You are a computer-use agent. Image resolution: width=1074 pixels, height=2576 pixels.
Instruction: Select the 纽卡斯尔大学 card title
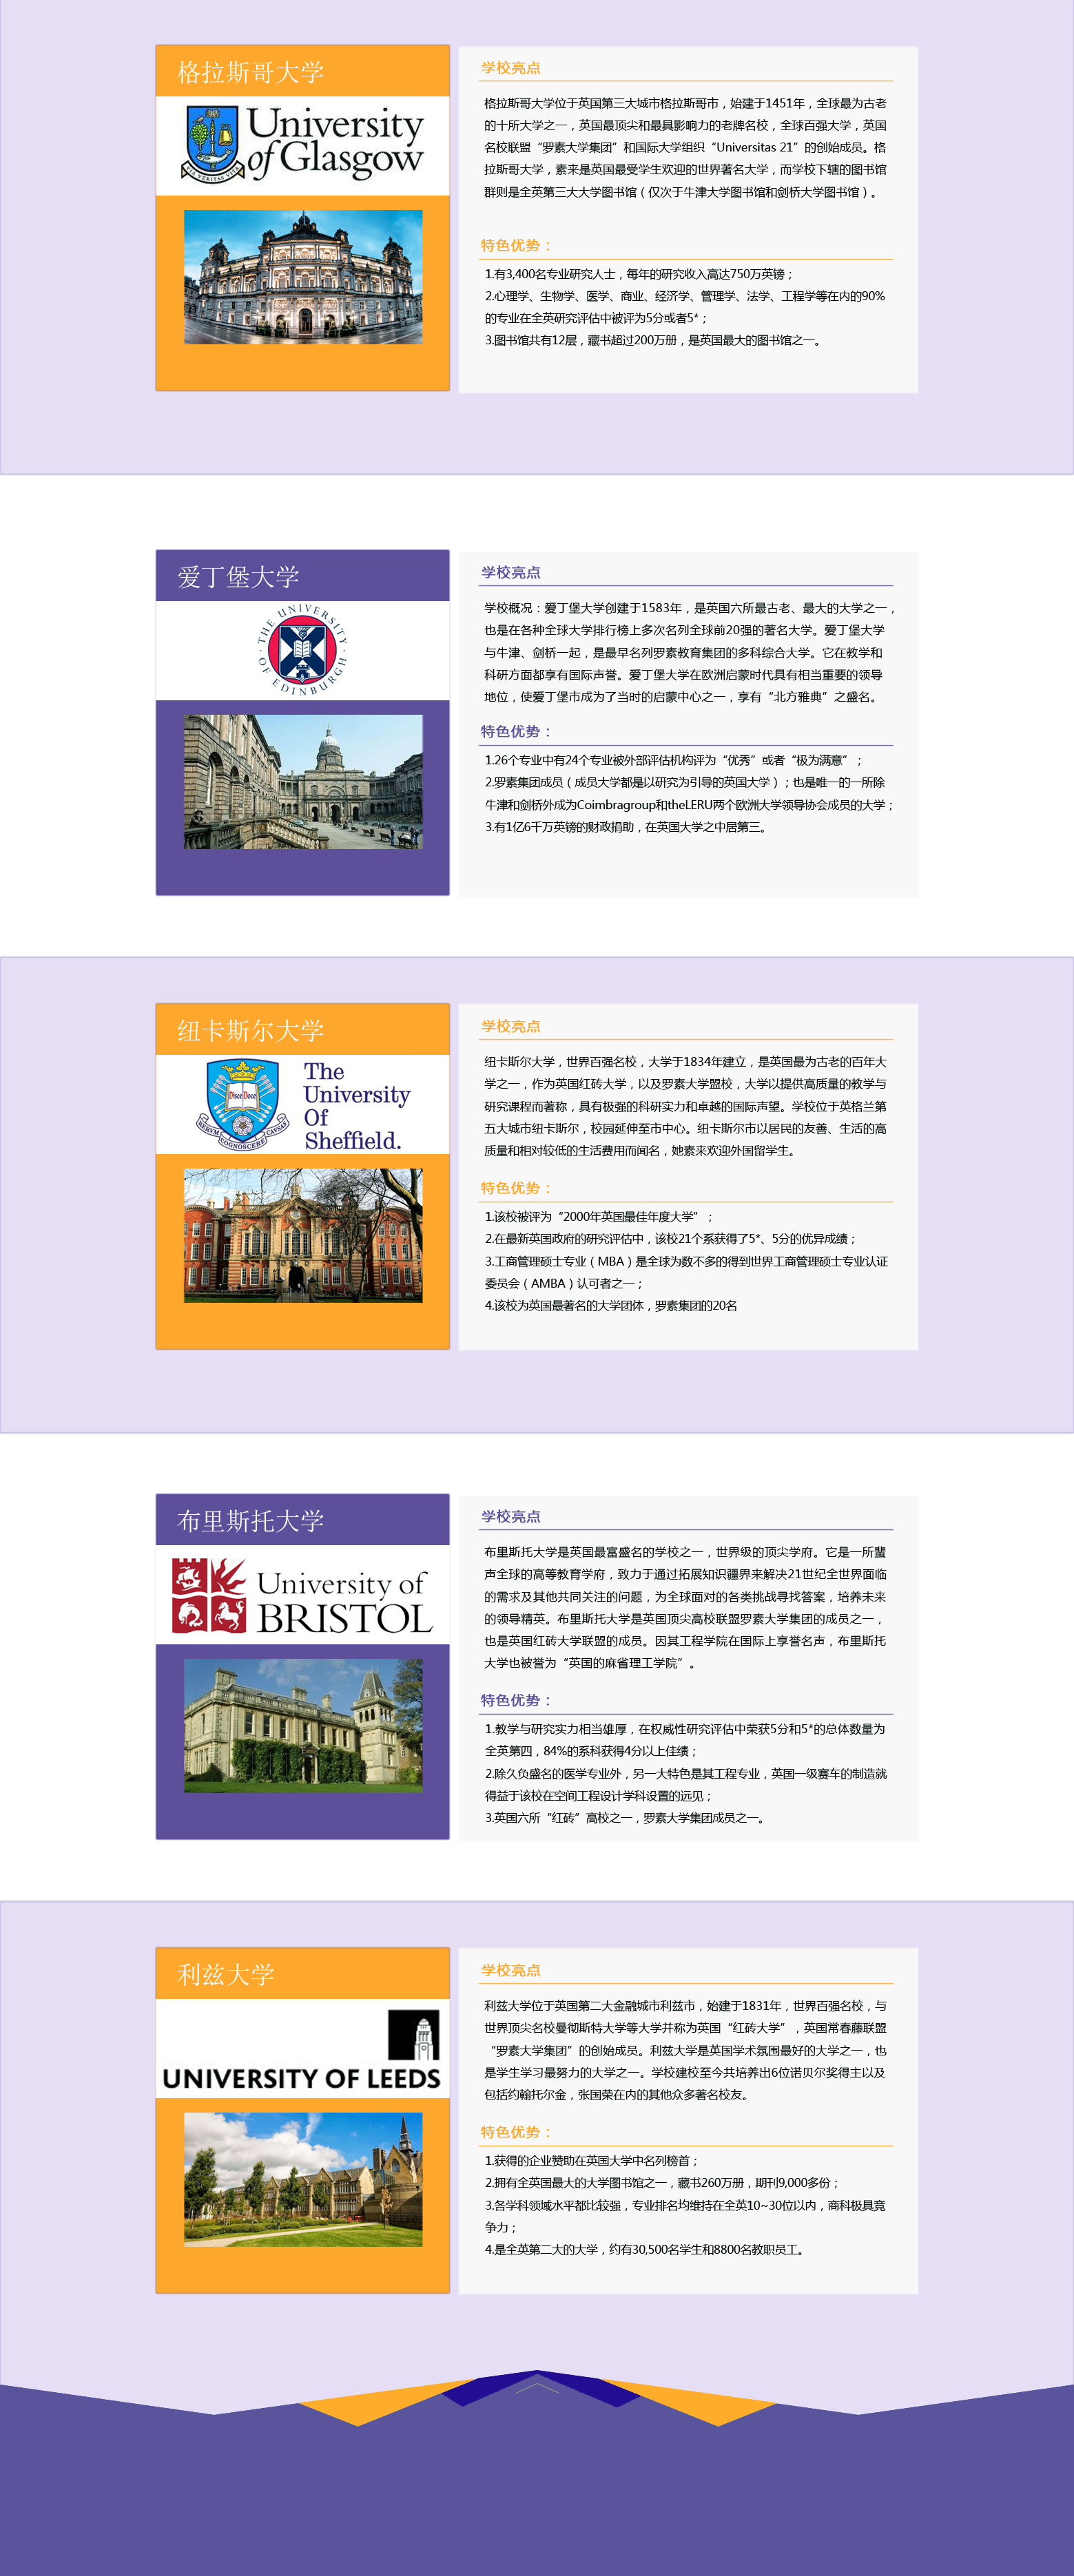point(251,1031)
